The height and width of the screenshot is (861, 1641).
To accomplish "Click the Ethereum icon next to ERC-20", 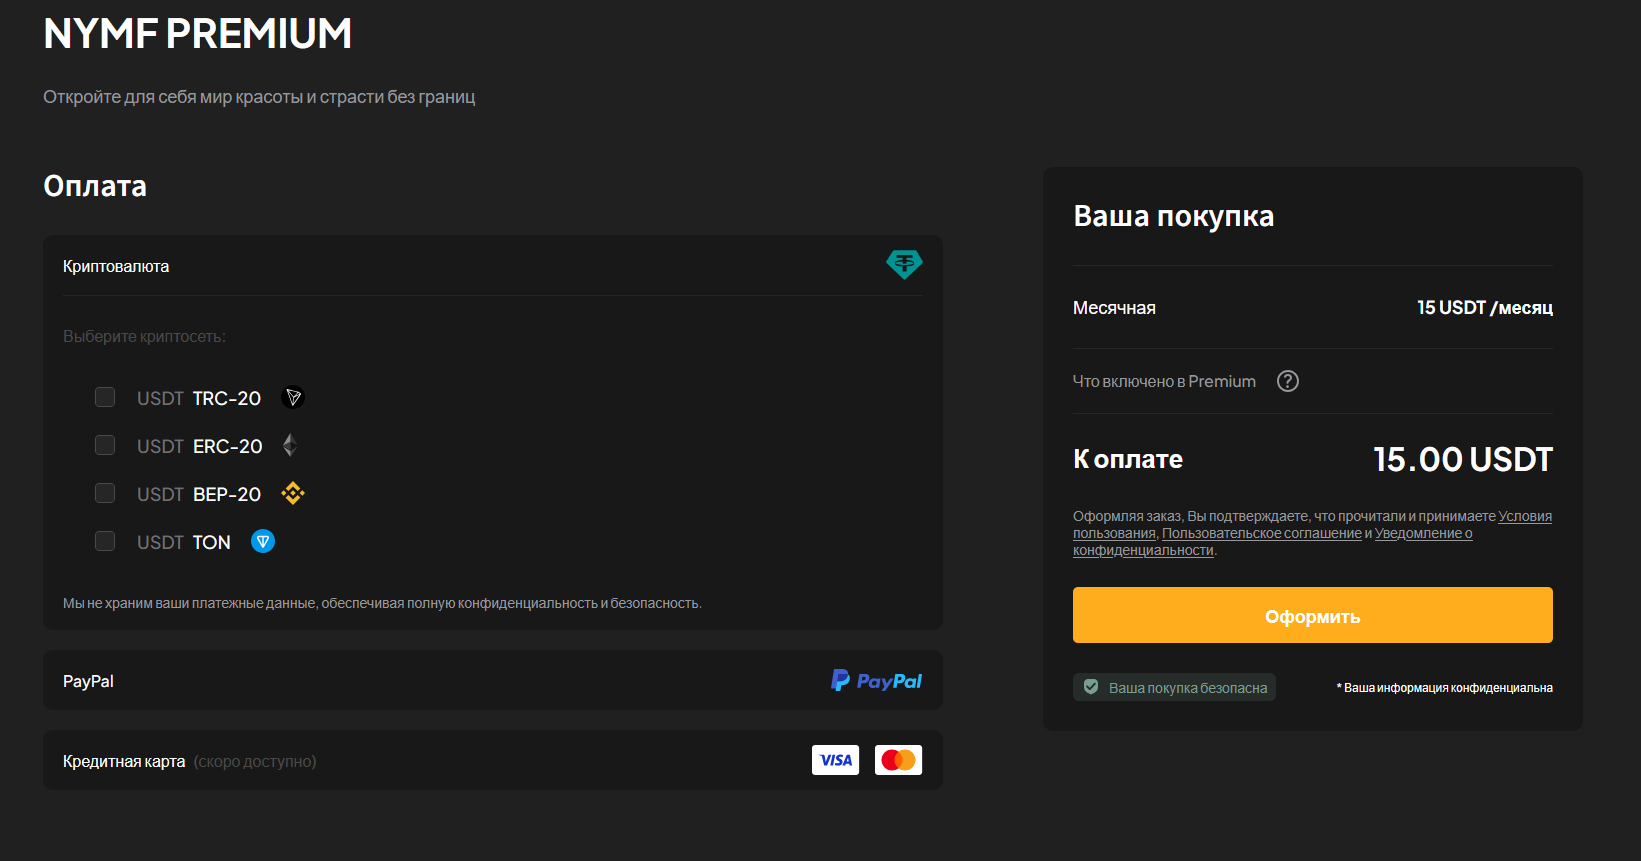I will 290,445.
